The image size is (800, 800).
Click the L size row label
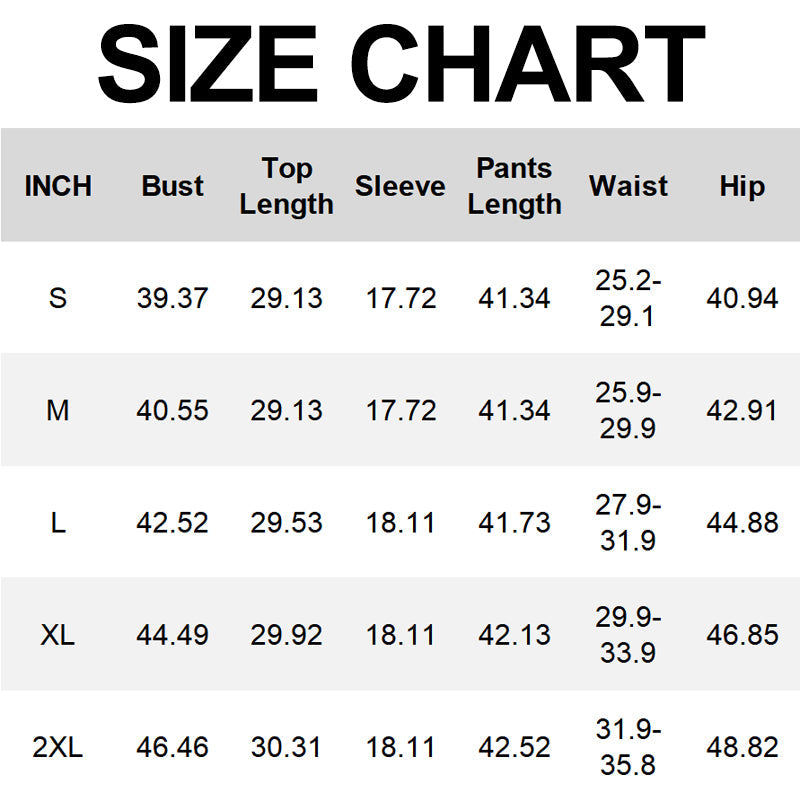58,522
